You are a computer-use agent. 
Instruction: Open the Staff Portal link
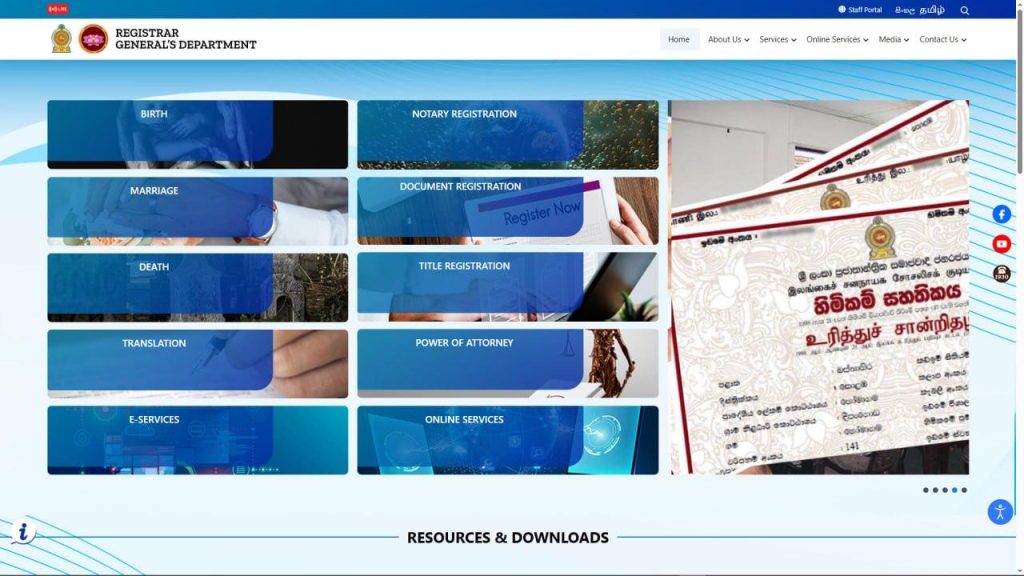(x=860, y=10)
